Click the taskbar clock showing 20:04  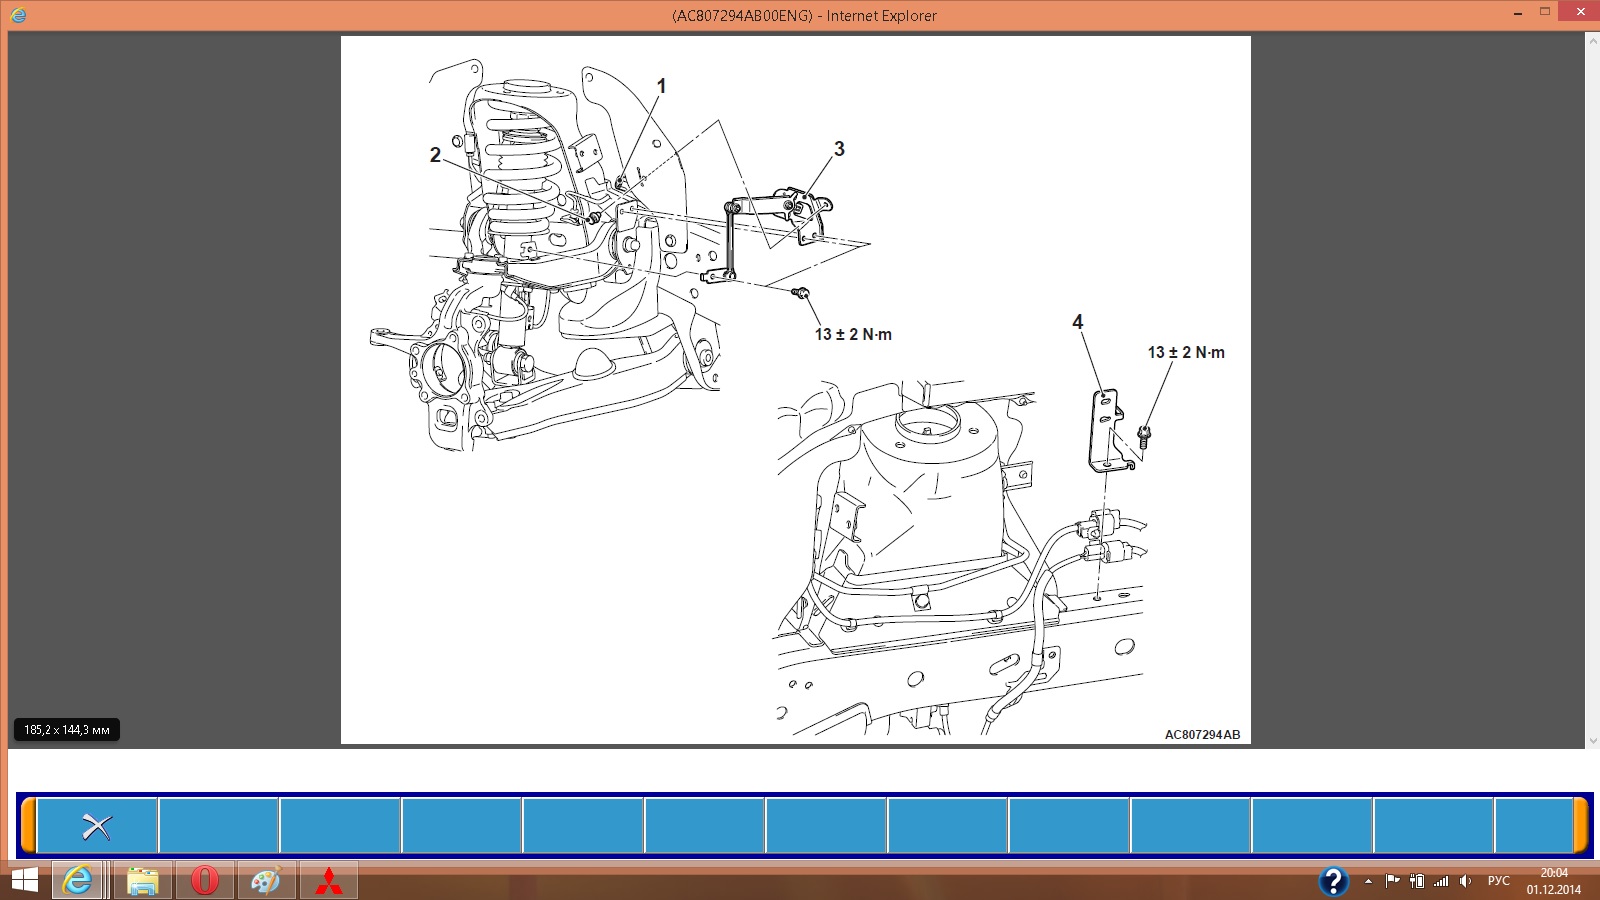click(1553, 881)
